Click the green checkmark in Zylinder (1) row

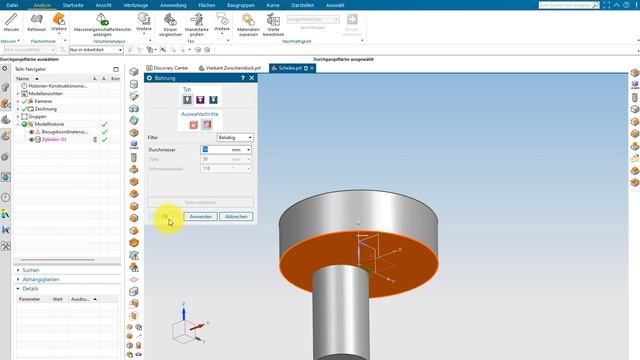pyautogui.click(x=104, y=140)
